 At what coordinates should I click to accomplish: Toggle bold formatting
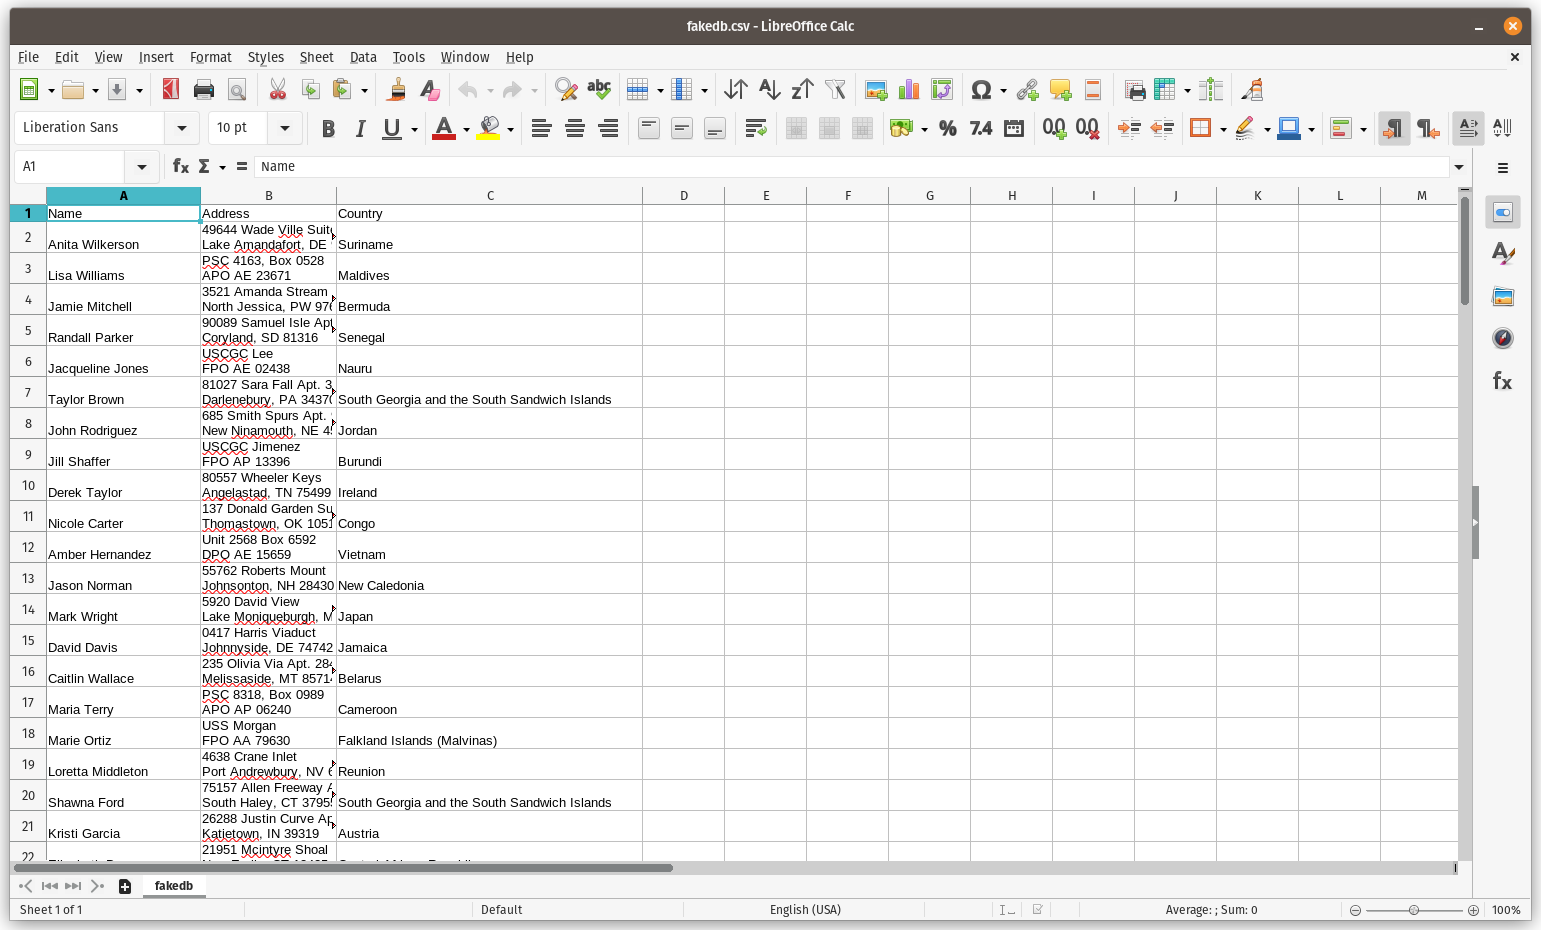click(328, 128)
